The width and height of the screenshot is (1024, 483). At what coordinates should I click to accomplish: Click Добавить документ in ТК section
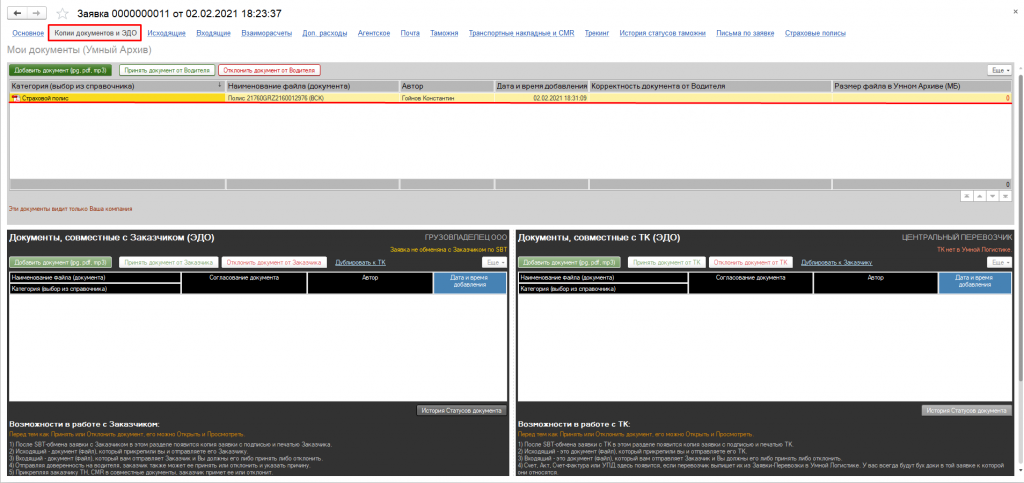click(570, 262)
